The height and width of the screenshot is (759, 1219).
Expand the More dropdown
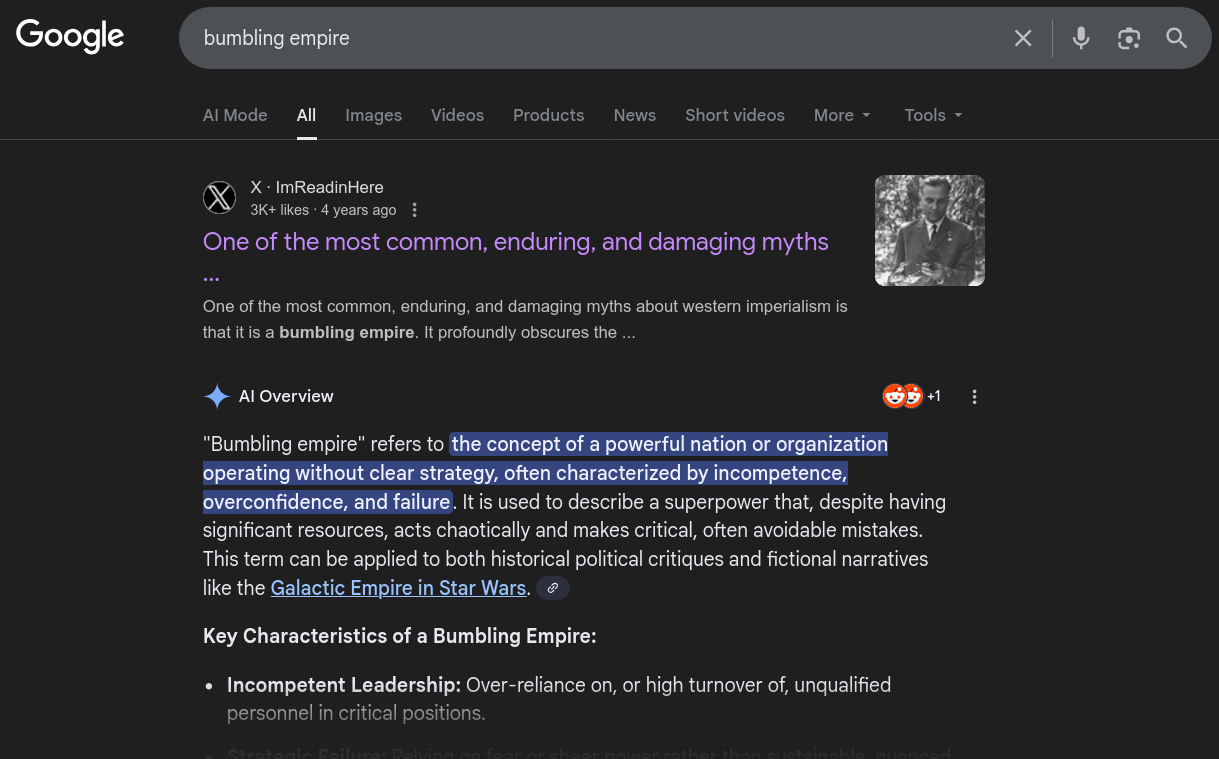pos(842,115)
